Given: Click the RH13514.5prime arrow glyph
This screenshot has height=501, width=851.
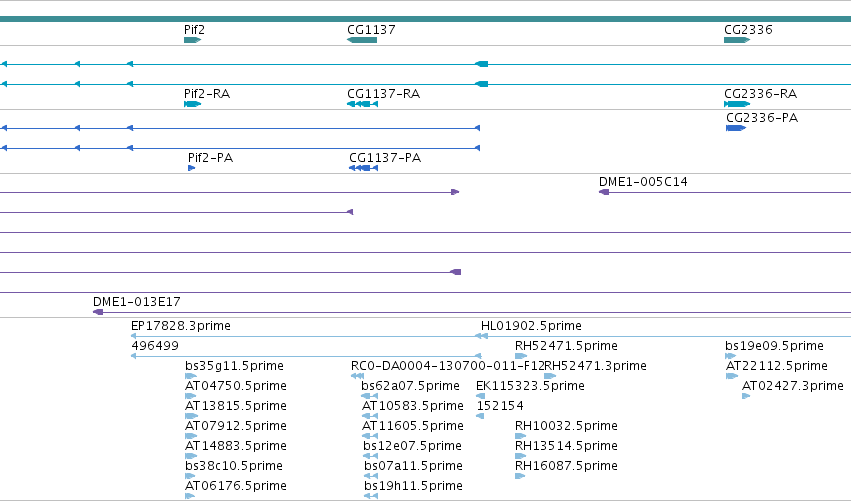Looking at the screenshot, I should [520, 456].
